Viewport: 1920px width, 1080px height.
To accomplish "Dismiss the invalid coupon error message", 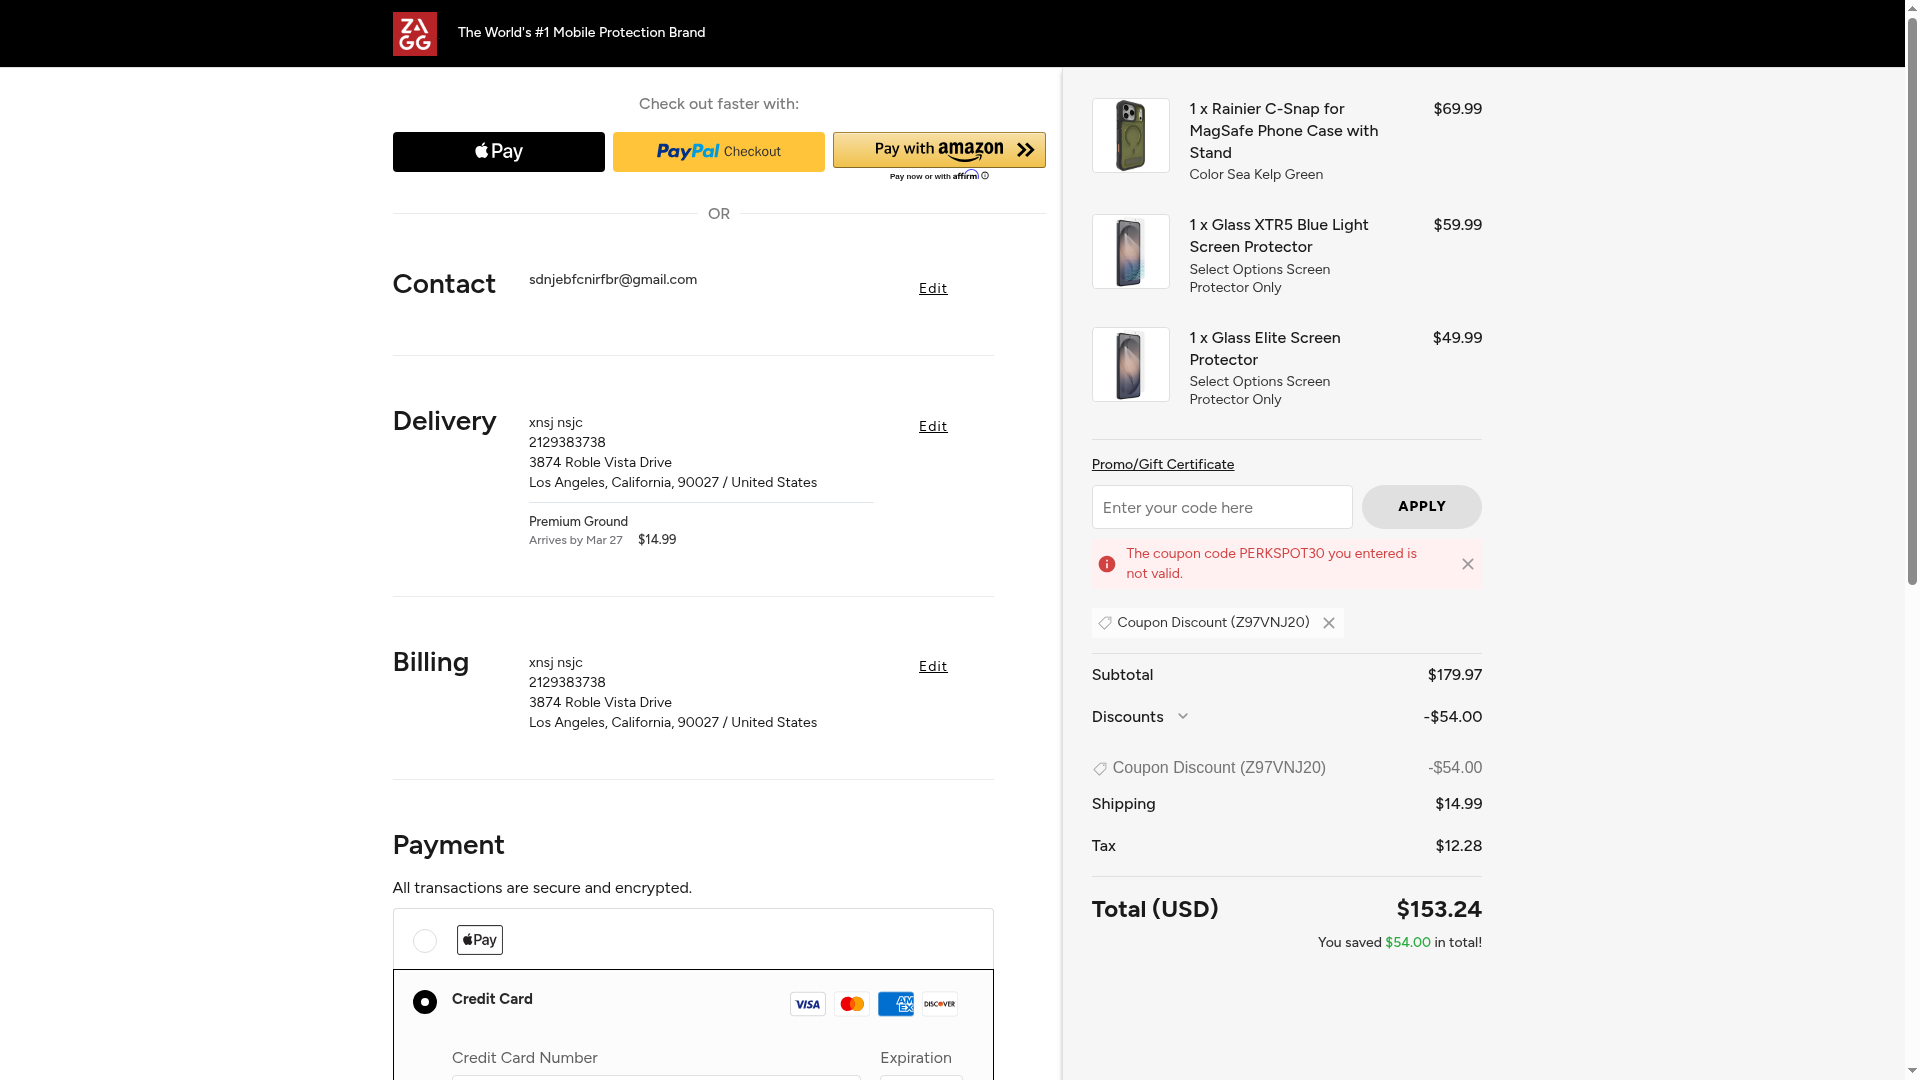I will (1467, 564).
